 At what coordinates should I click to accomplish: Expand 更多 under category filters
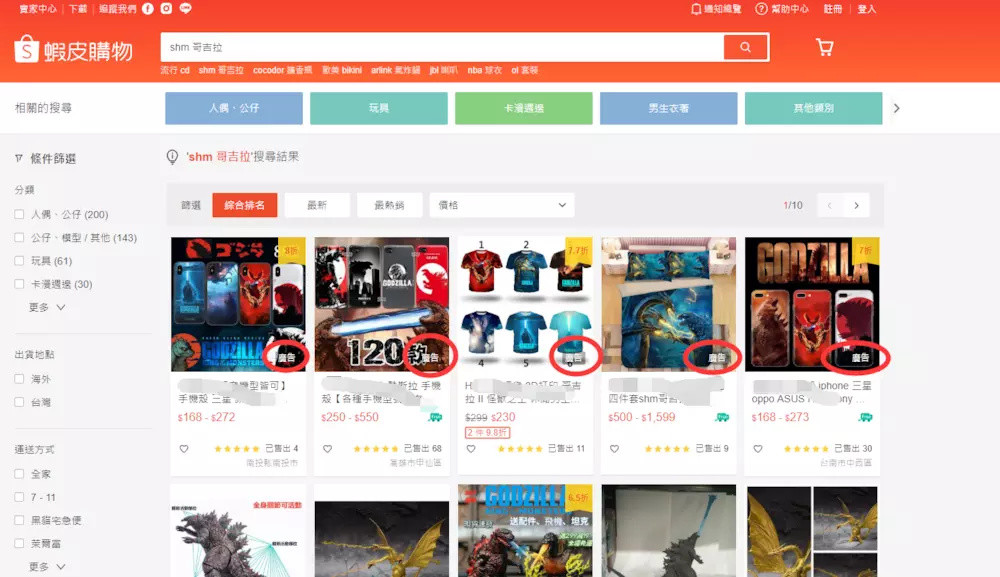(47, 307)
